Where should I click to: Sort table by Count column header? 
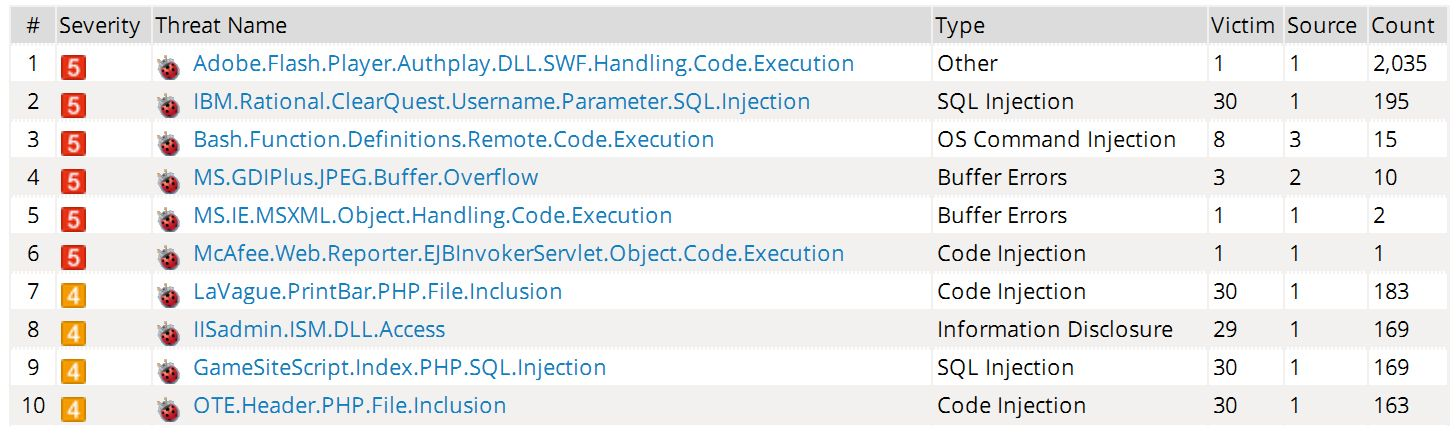tap(1402, 26)
